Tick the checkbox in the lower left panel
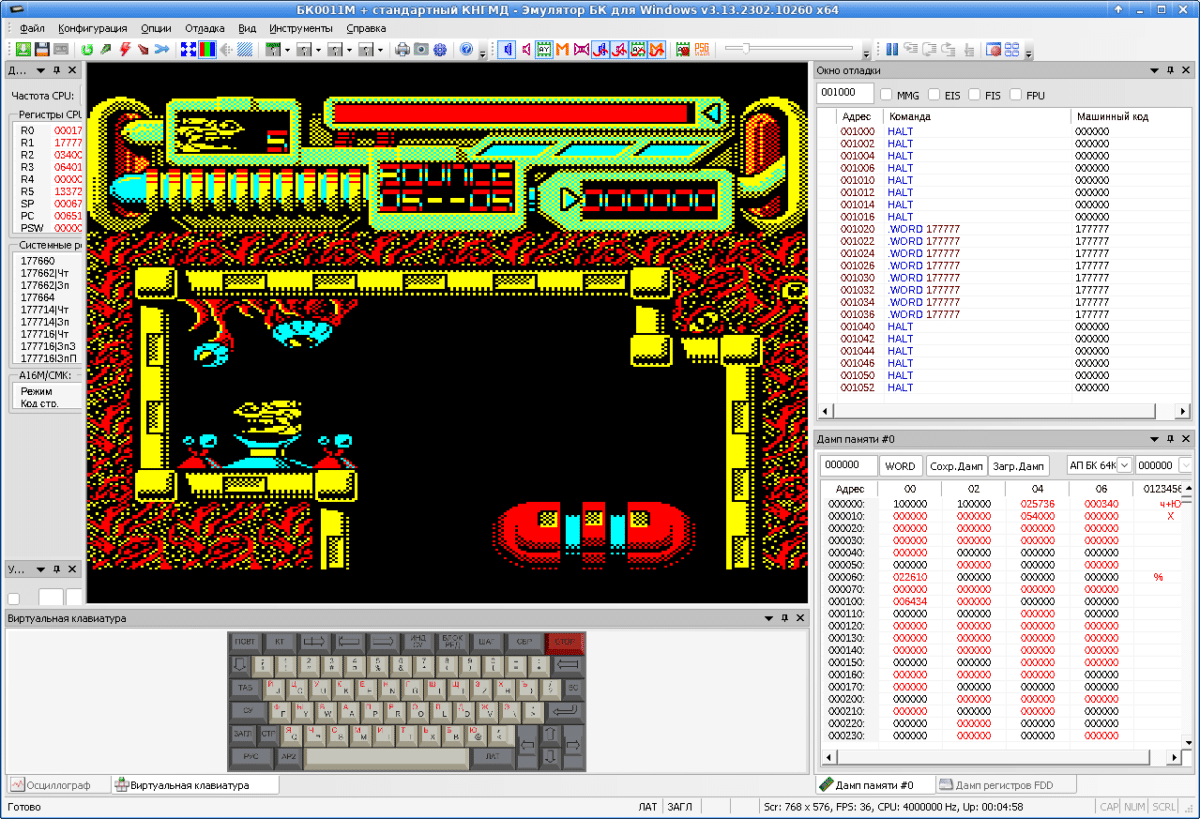Viewport: 1200px width, 819px height. click(14, 598)
